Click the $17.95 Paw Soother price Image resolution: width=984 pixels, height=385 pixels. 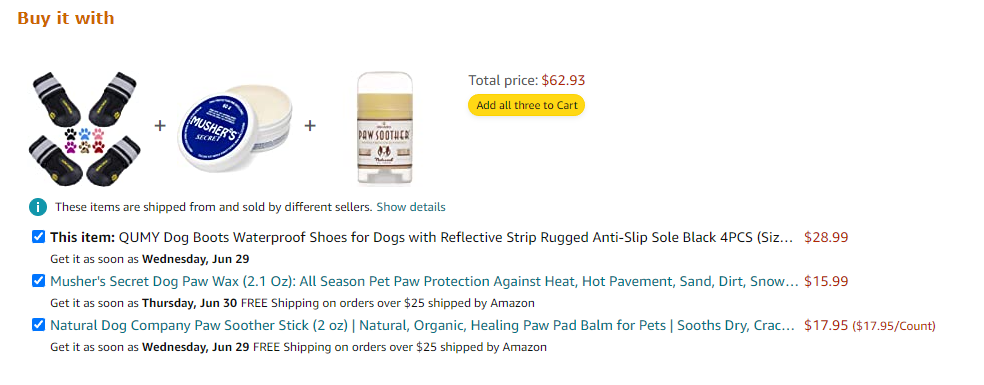[826, 325]
